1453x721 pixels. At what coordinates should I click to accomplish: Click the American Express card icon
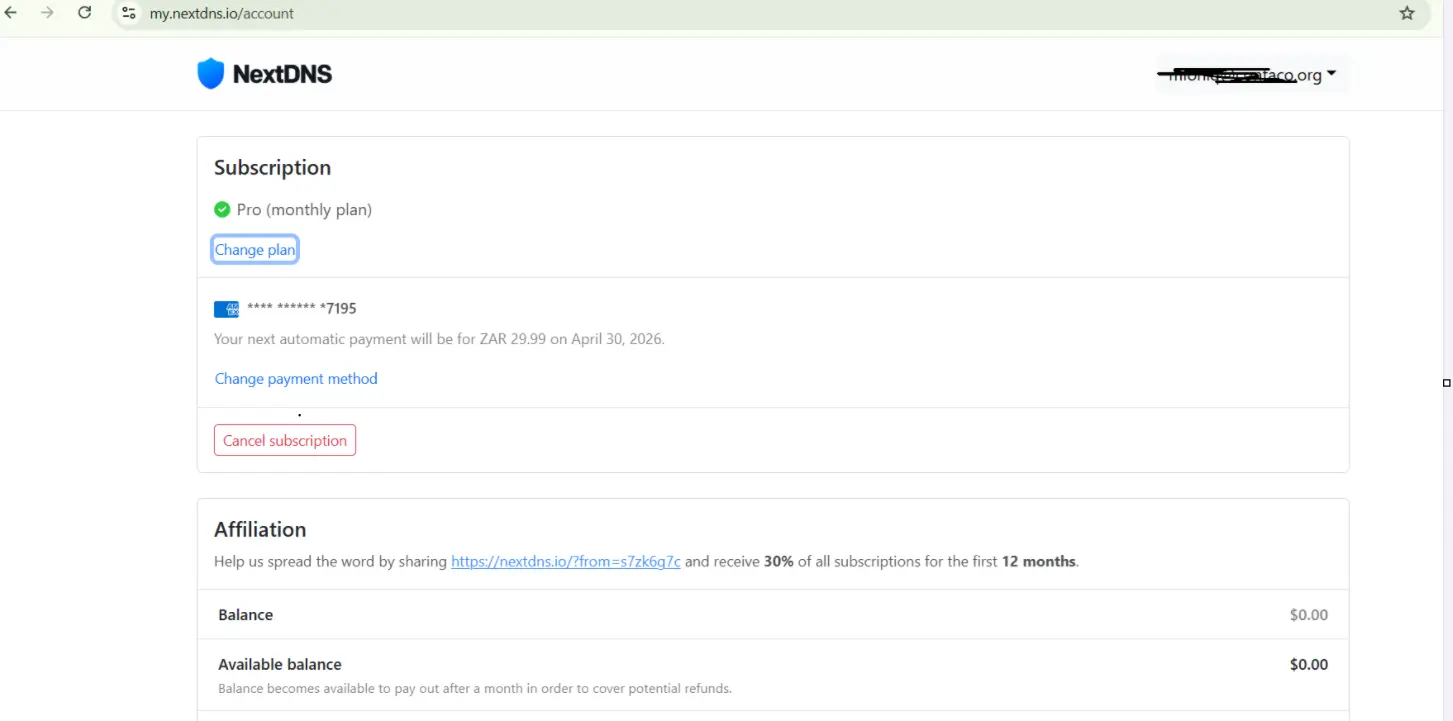[x=227, y=309]
